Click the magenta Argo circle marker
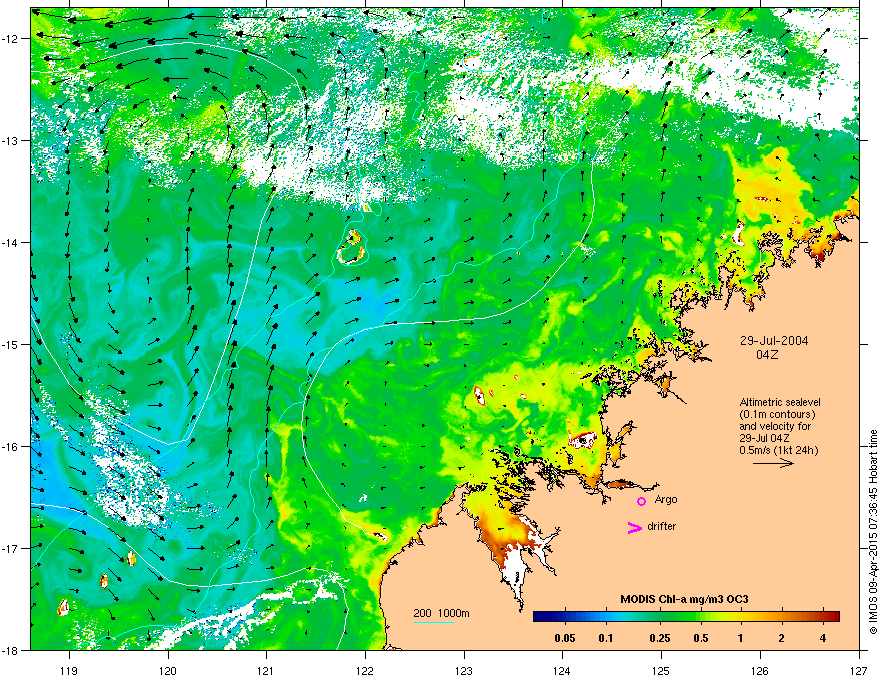Image resolution: width=880 pixels, height=680 pixels. [x=641, y=501]
